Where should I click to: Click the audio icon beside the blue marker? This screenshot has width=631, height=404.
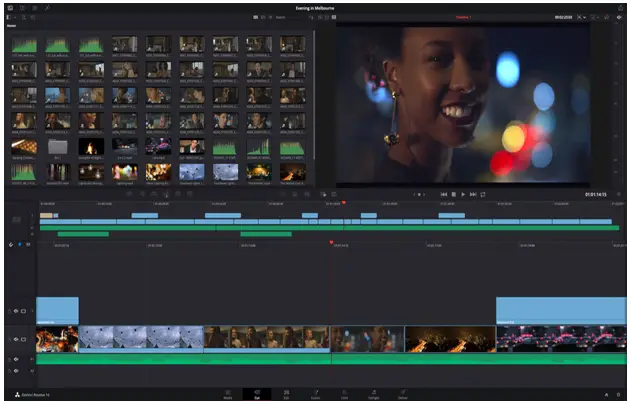click(x=28, y=244)
